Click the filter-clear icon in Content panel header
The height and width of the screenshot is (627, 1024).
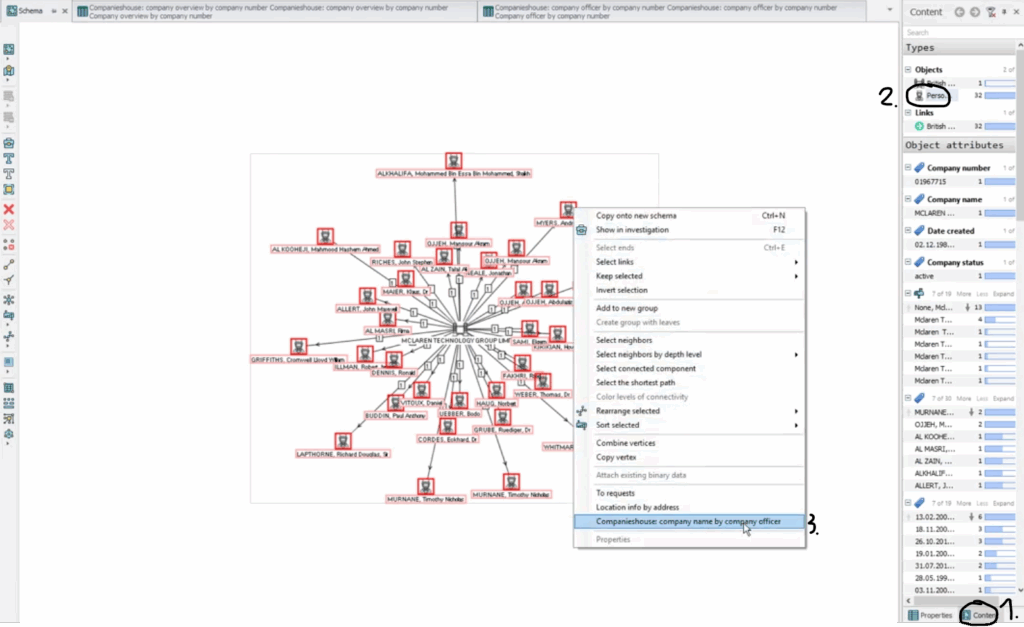(990, 12)
